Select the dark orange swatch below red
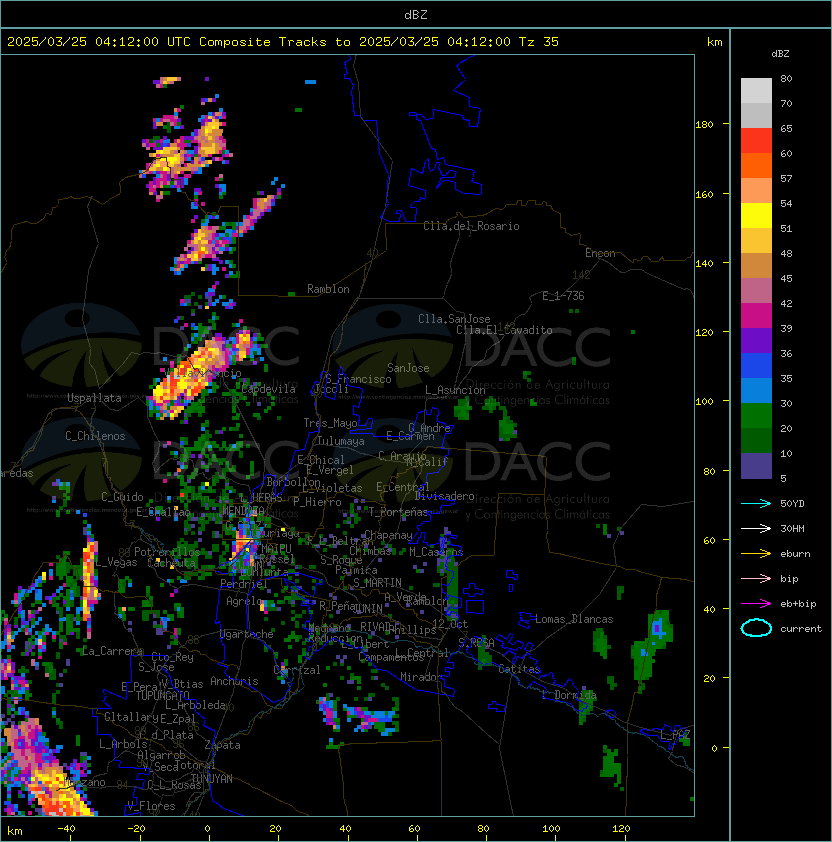The width and height of the screenshot is (832, 842). 756,166
